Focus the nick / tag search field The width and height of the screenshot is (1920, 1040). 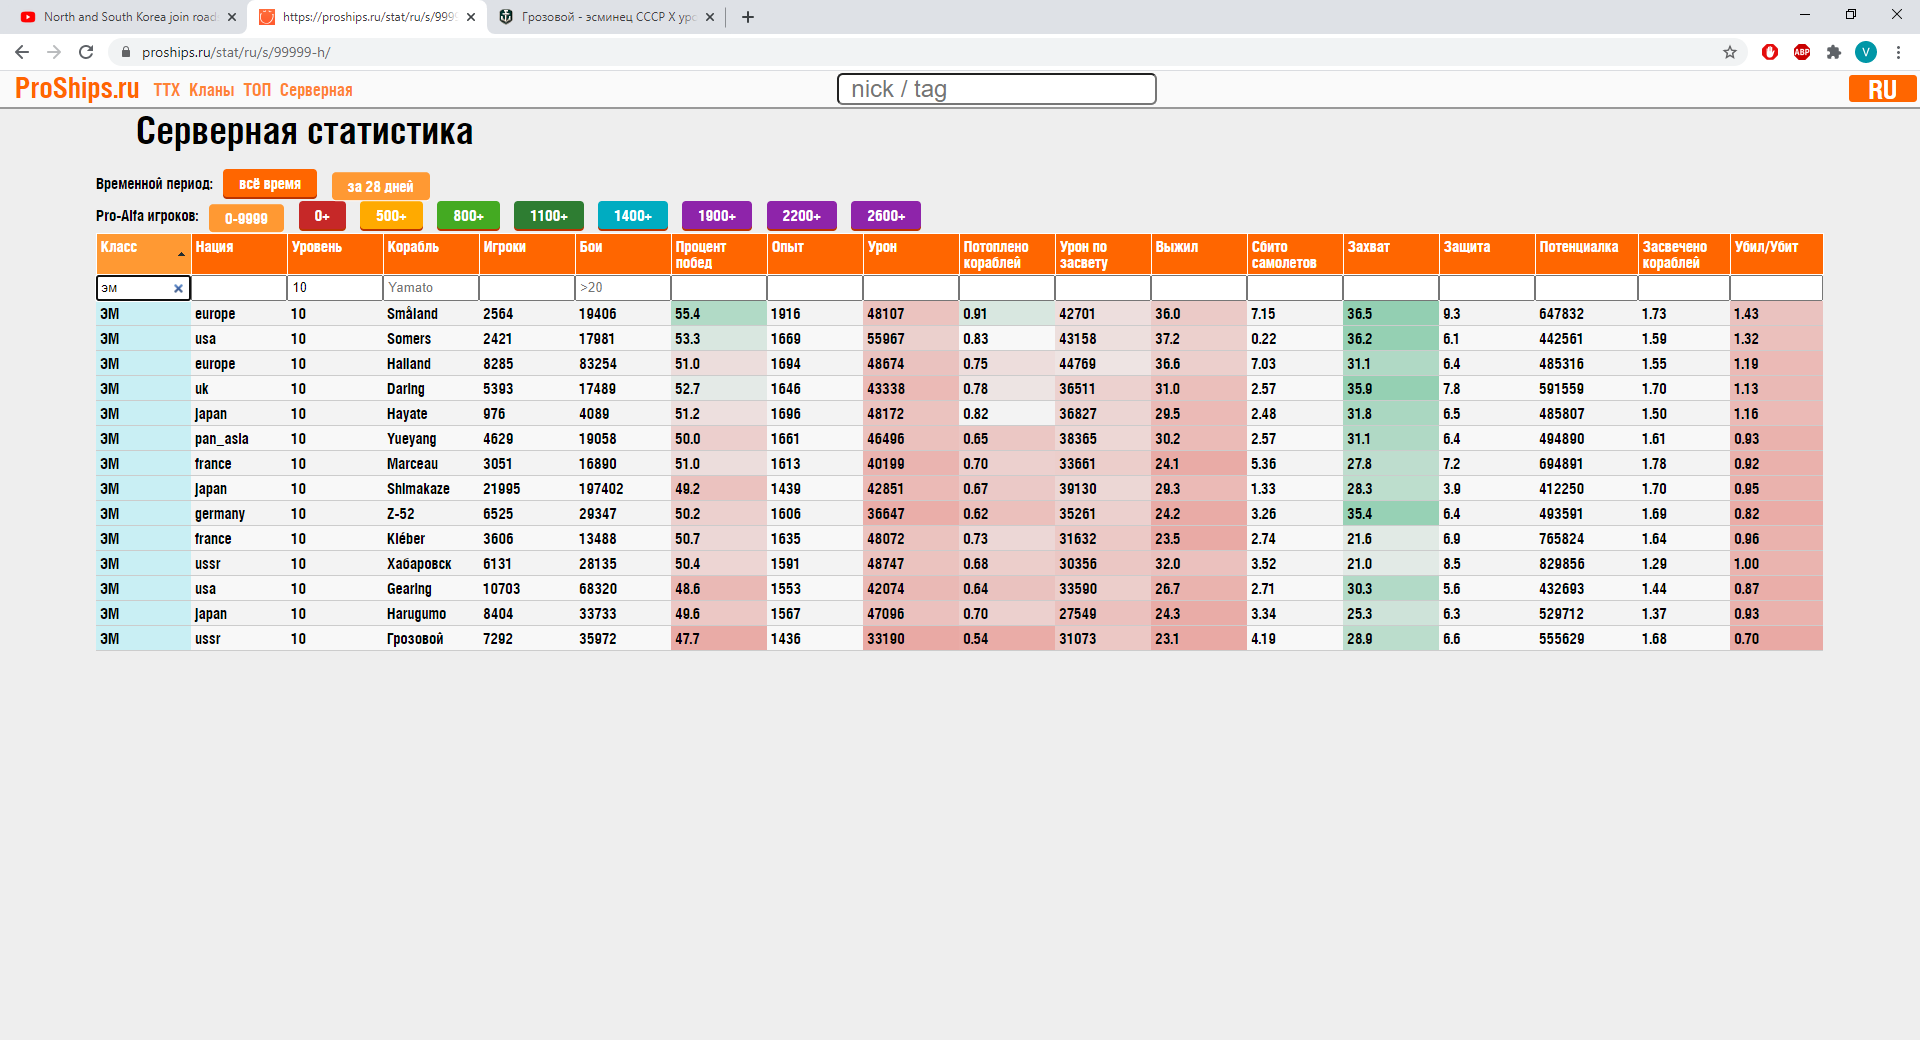[x=996, y=89]
